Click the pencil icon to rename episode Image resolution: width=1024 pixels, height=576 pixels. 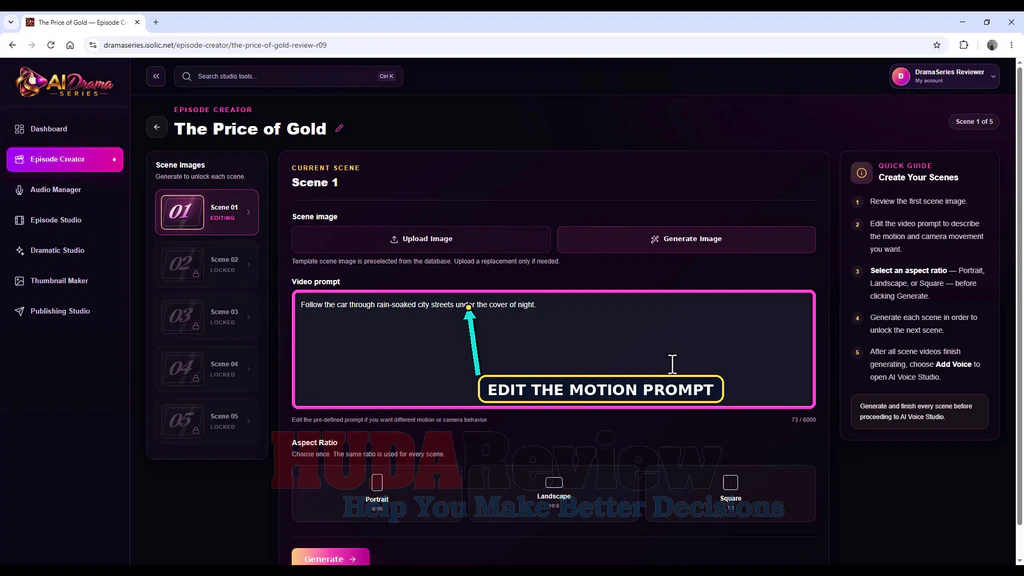click(339, 129)
